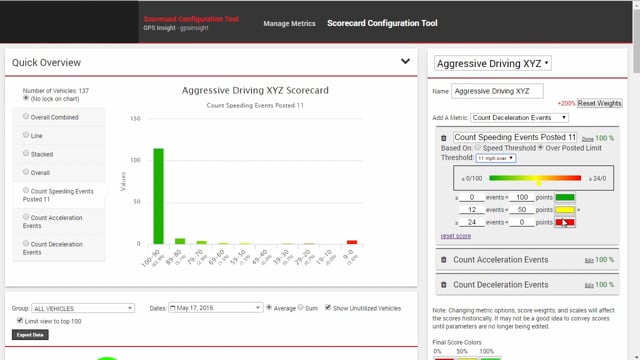The height and width of the screenshot is (360, 640).
Task: Click trash icon for Count Deceleration Events
Action: (x=444, y=284)
